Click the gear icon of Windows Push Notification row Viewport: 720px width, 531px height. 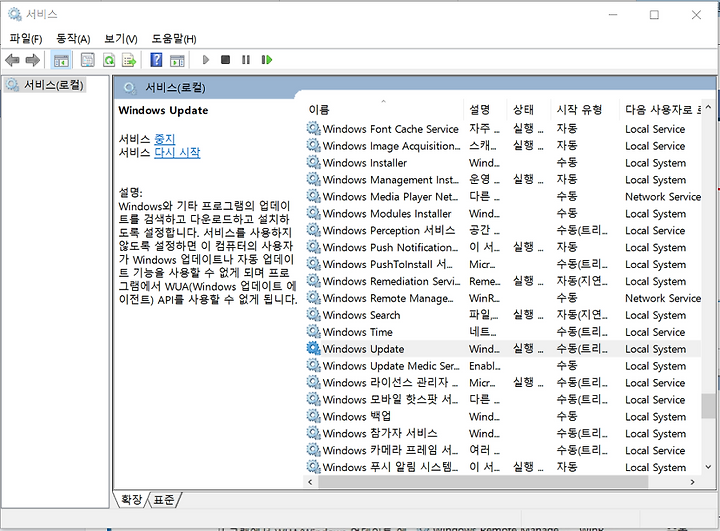point(313,247)
